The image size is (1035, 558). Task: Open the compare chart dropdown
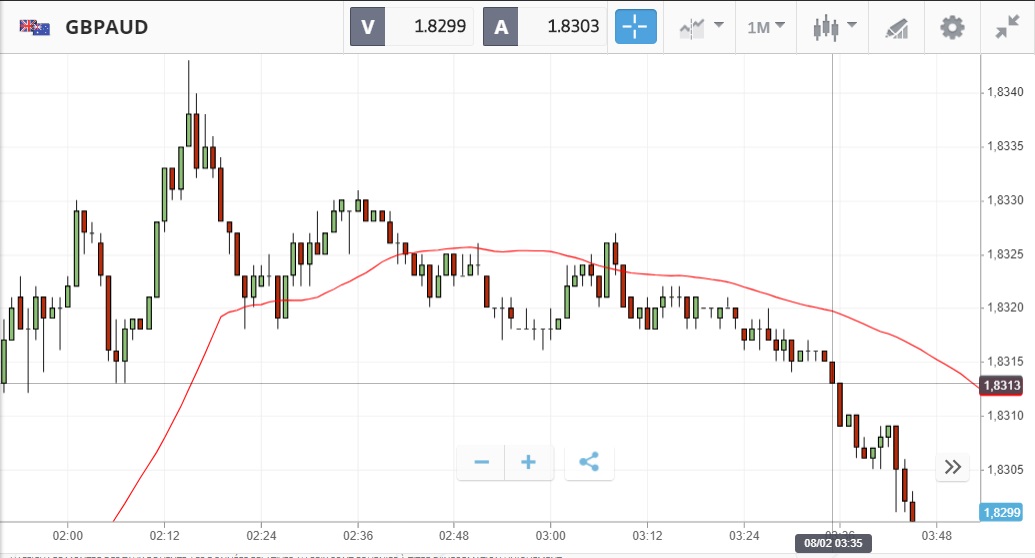coord(702,27)
